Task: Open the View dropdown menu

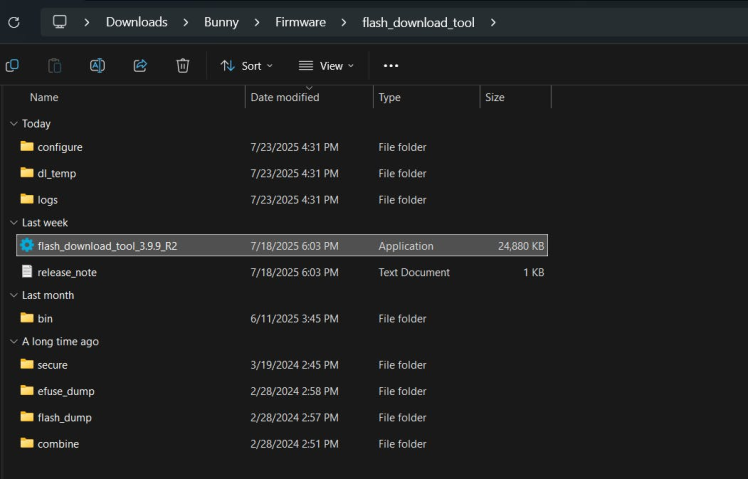Action: 326,66
